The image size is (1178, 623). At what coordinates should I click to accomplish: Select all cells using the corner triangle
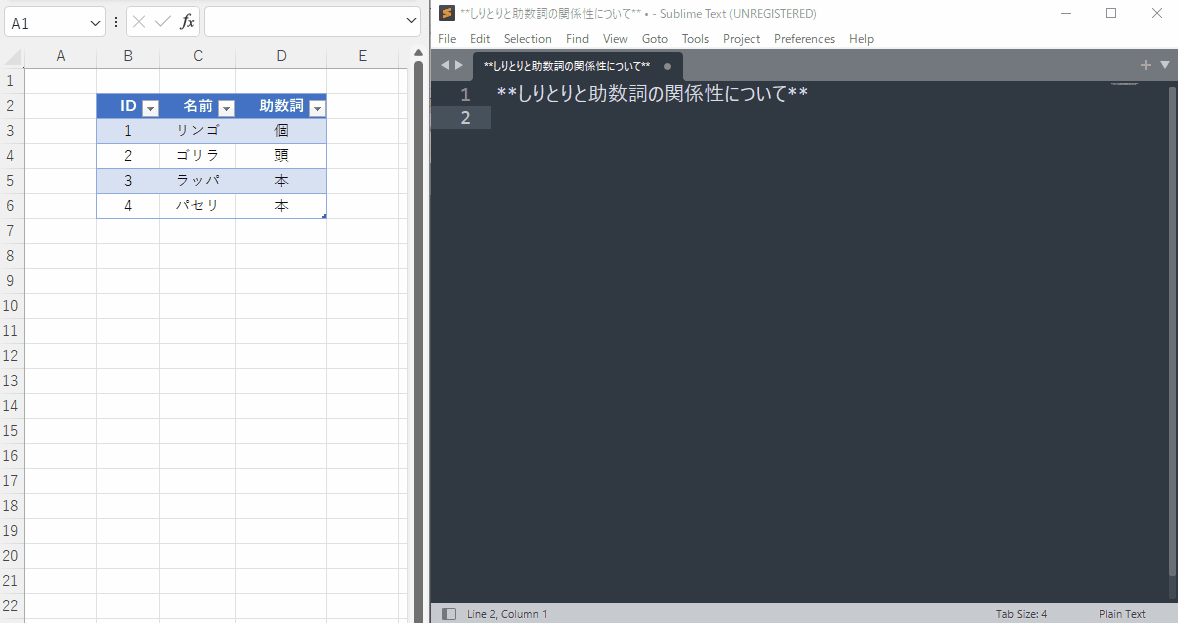pyautogui.click(x=14, y=56)
